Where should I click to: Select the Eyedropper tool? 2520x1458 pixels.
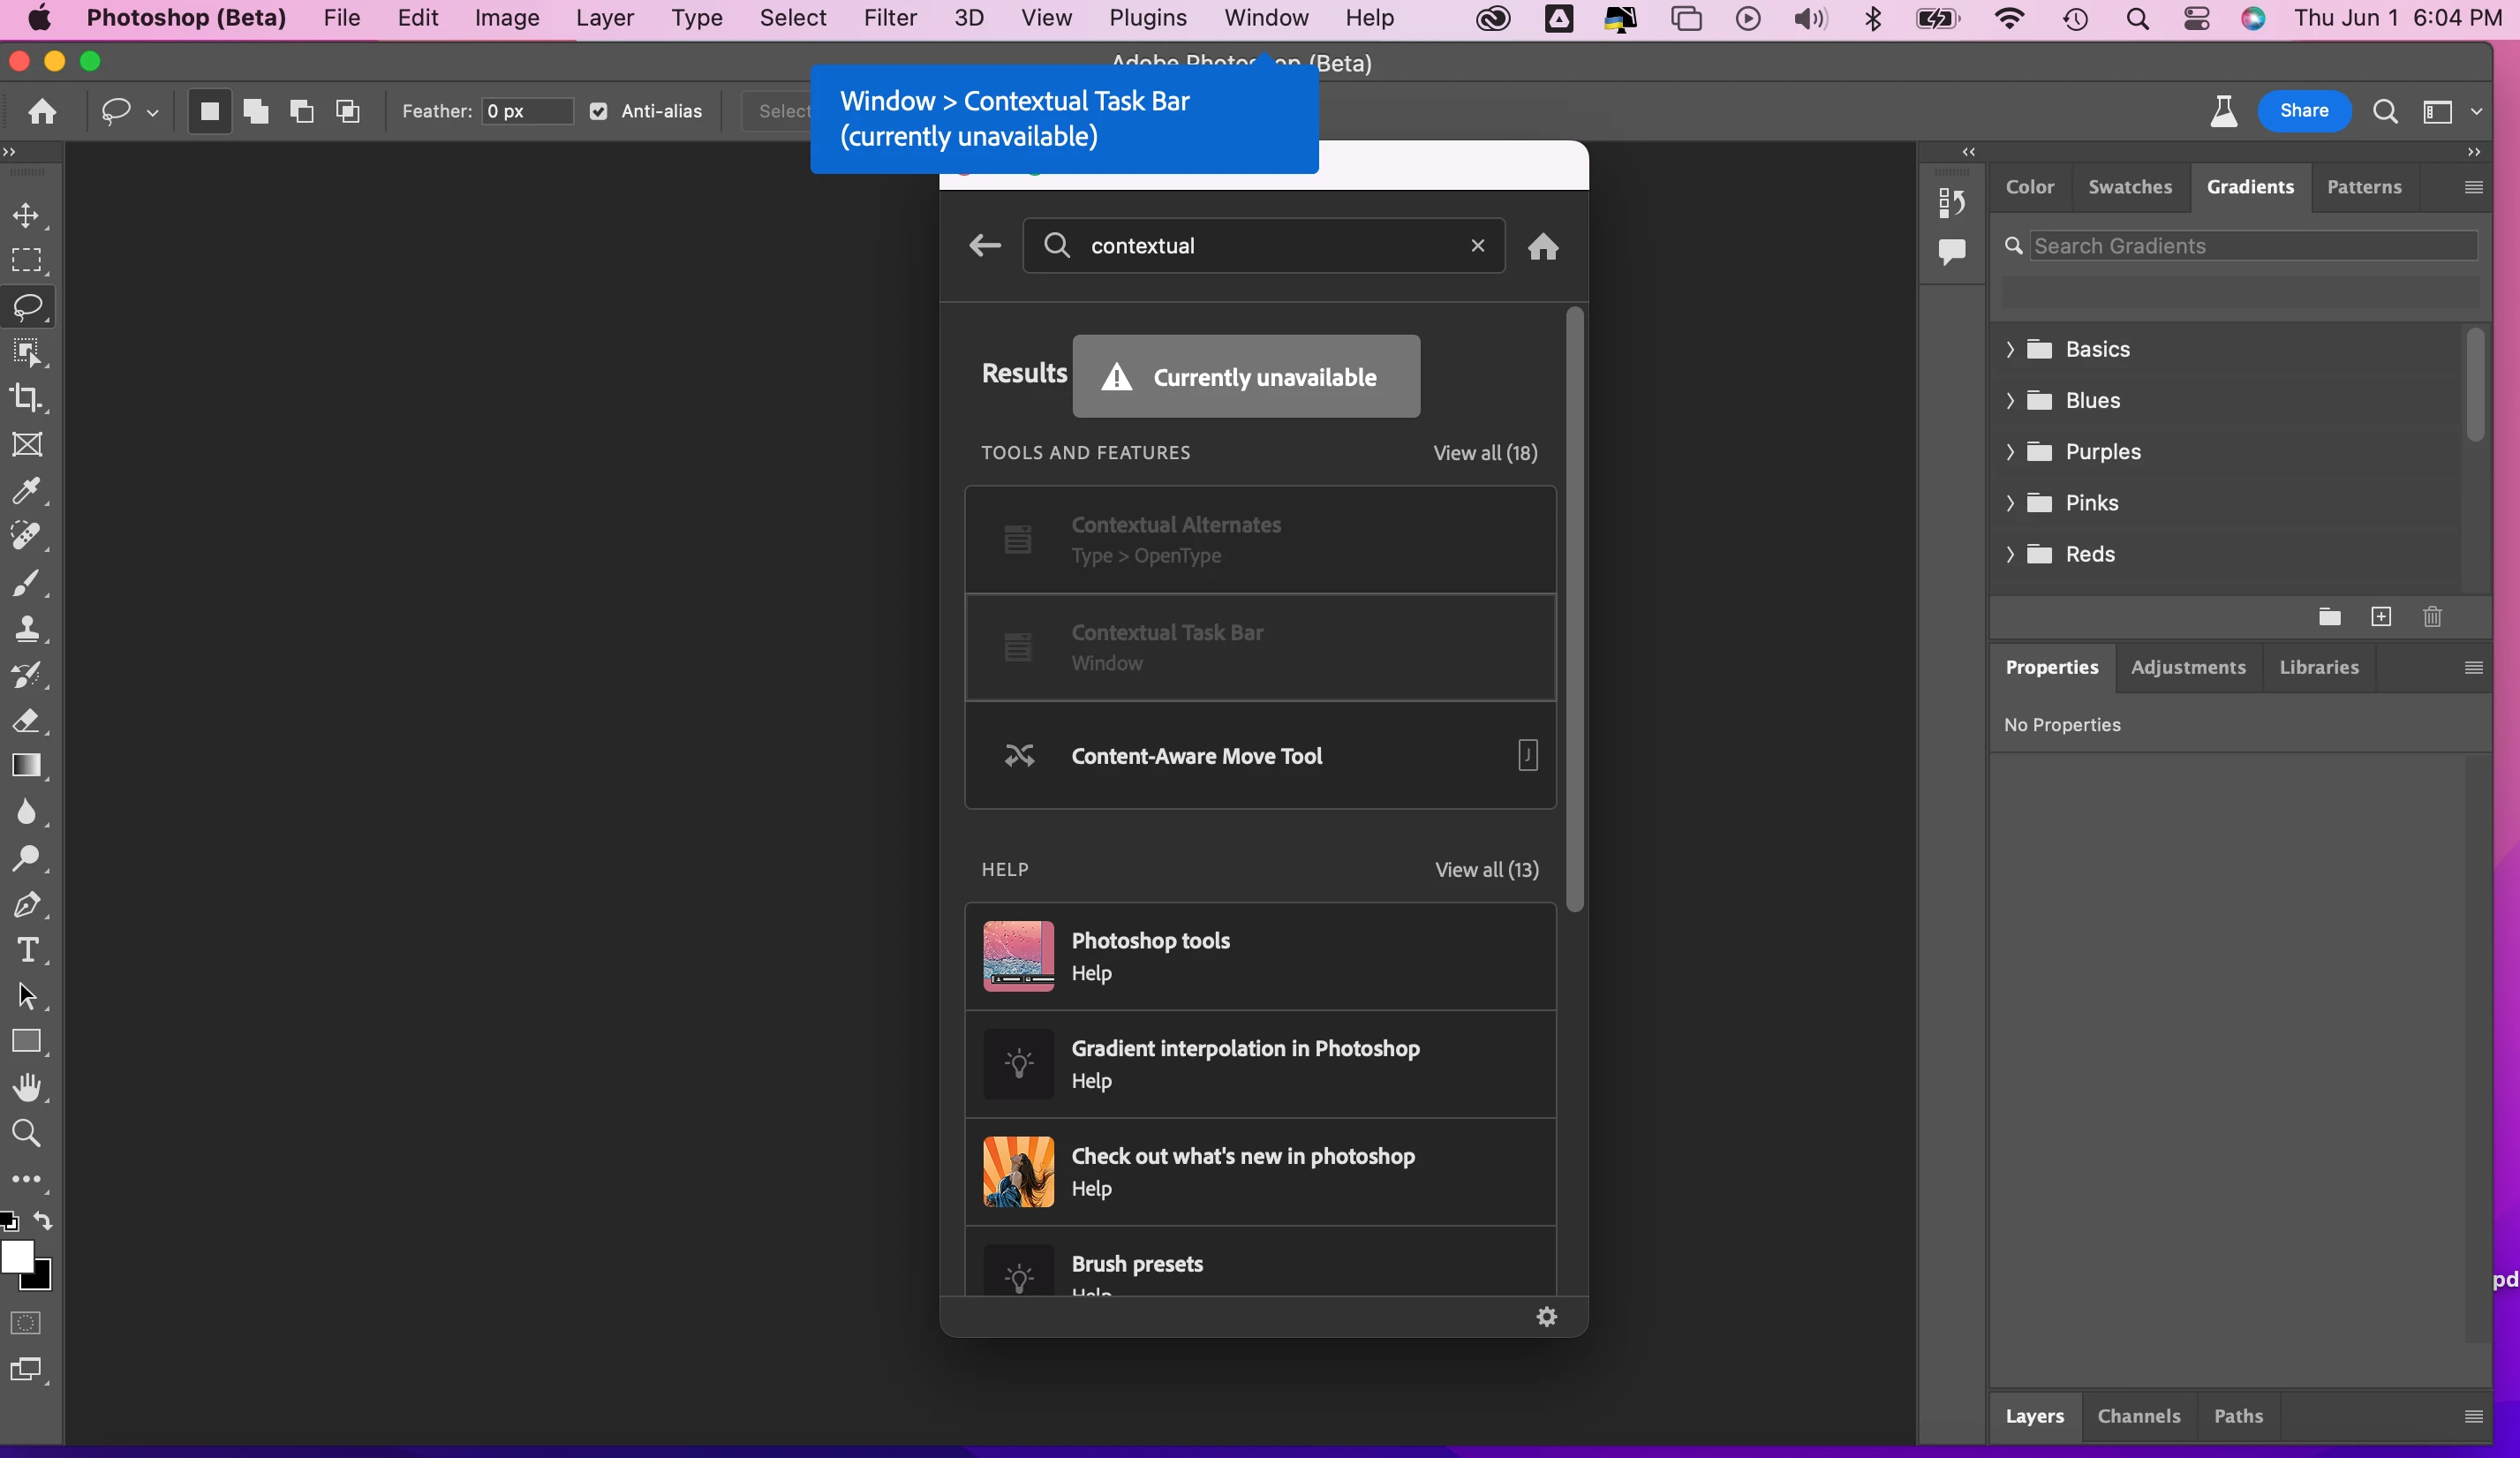point(26,490)
